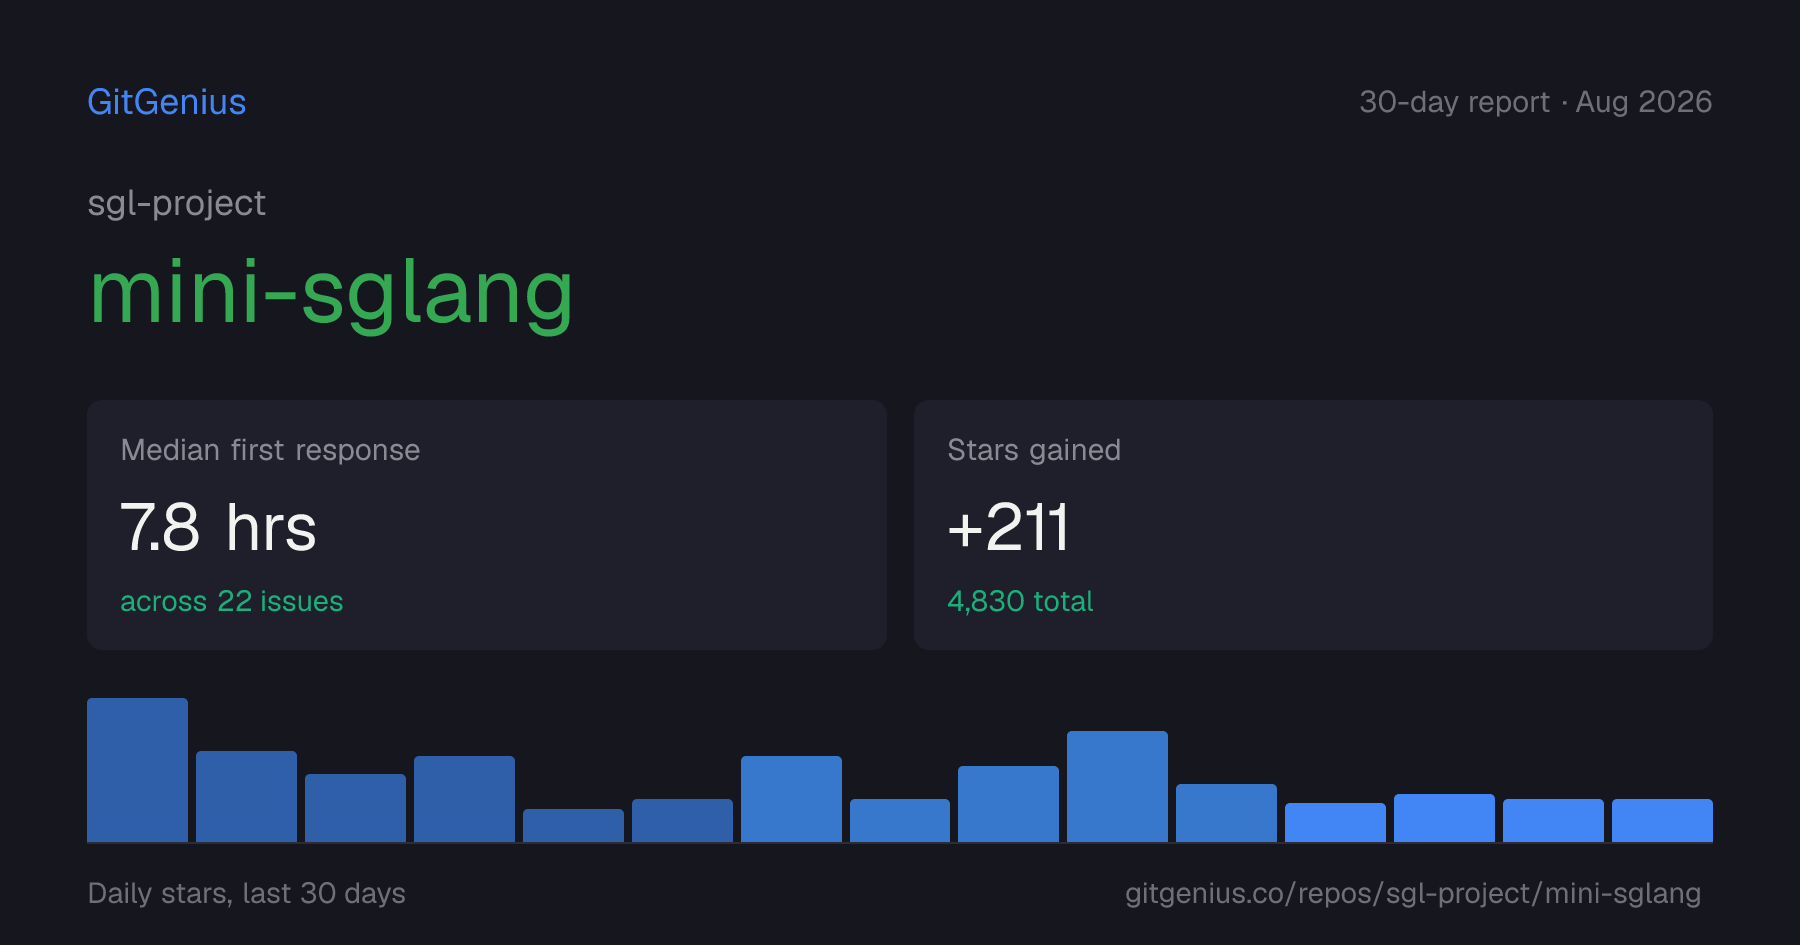Select the Median first response label

270,450
